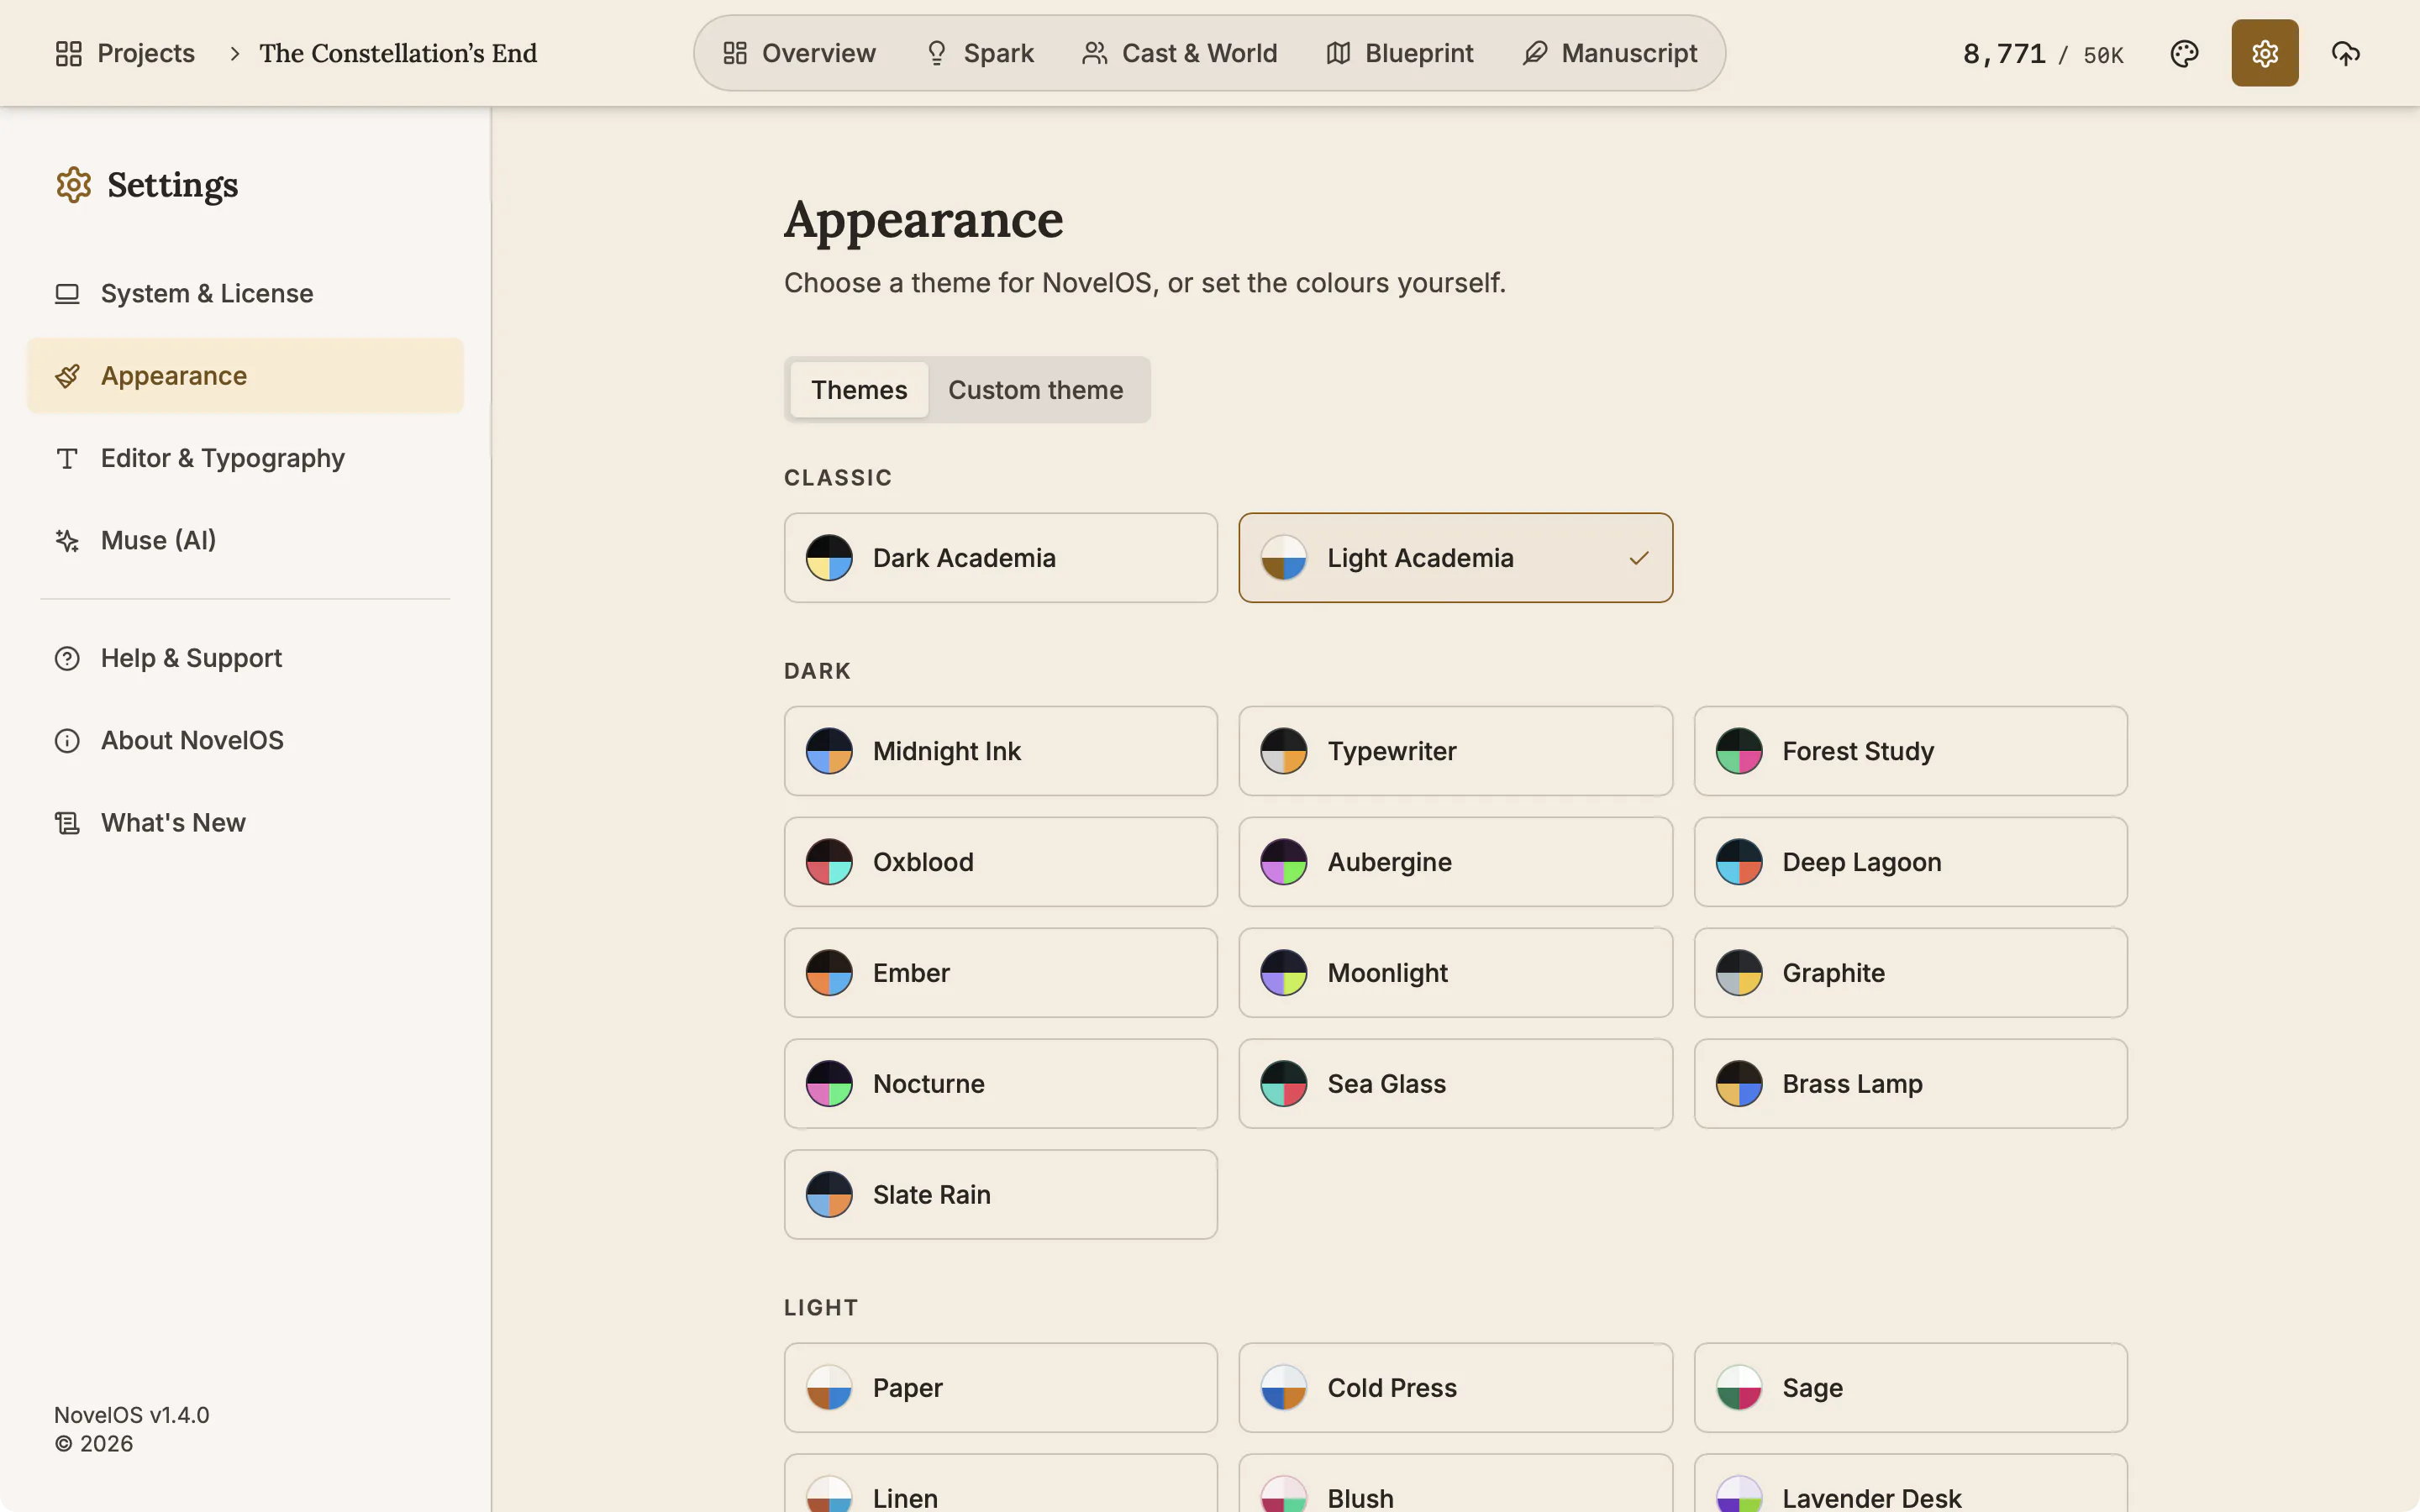
Task: Click the checkmark on Light Academia
Action: (x=1638, y=558)
